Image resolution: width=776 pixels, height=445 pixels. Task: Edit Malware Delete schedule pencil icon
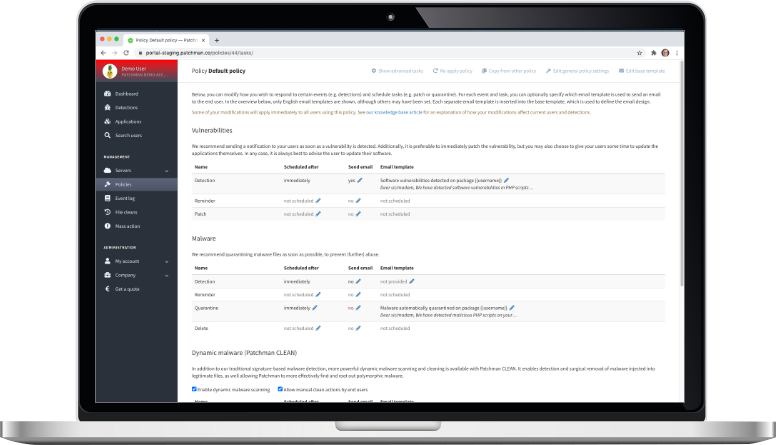319,328
